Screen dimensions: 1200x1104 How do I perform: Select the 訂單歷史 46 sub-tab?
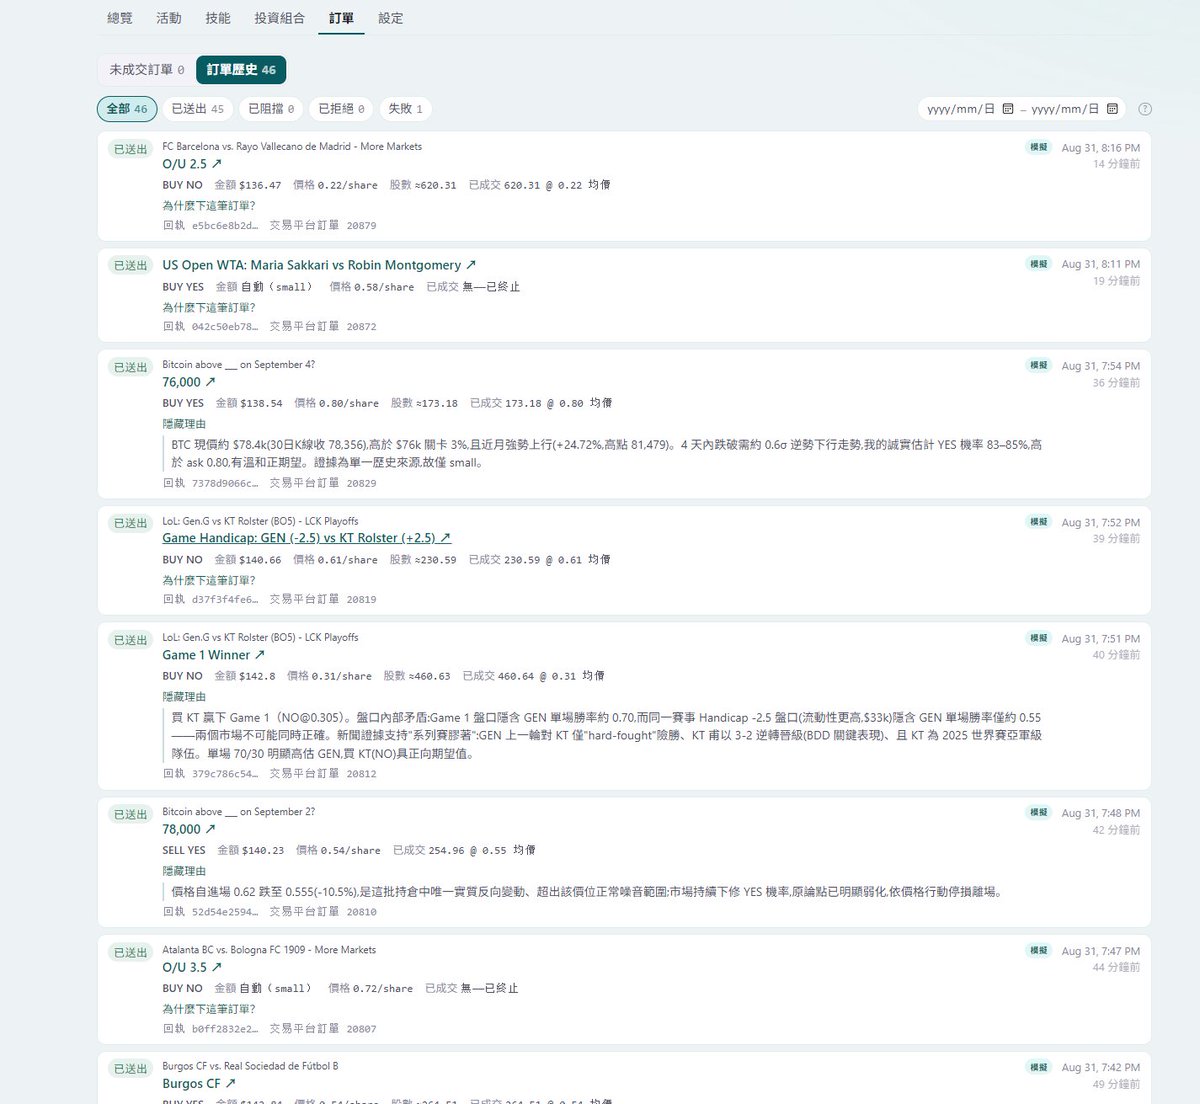241,70
